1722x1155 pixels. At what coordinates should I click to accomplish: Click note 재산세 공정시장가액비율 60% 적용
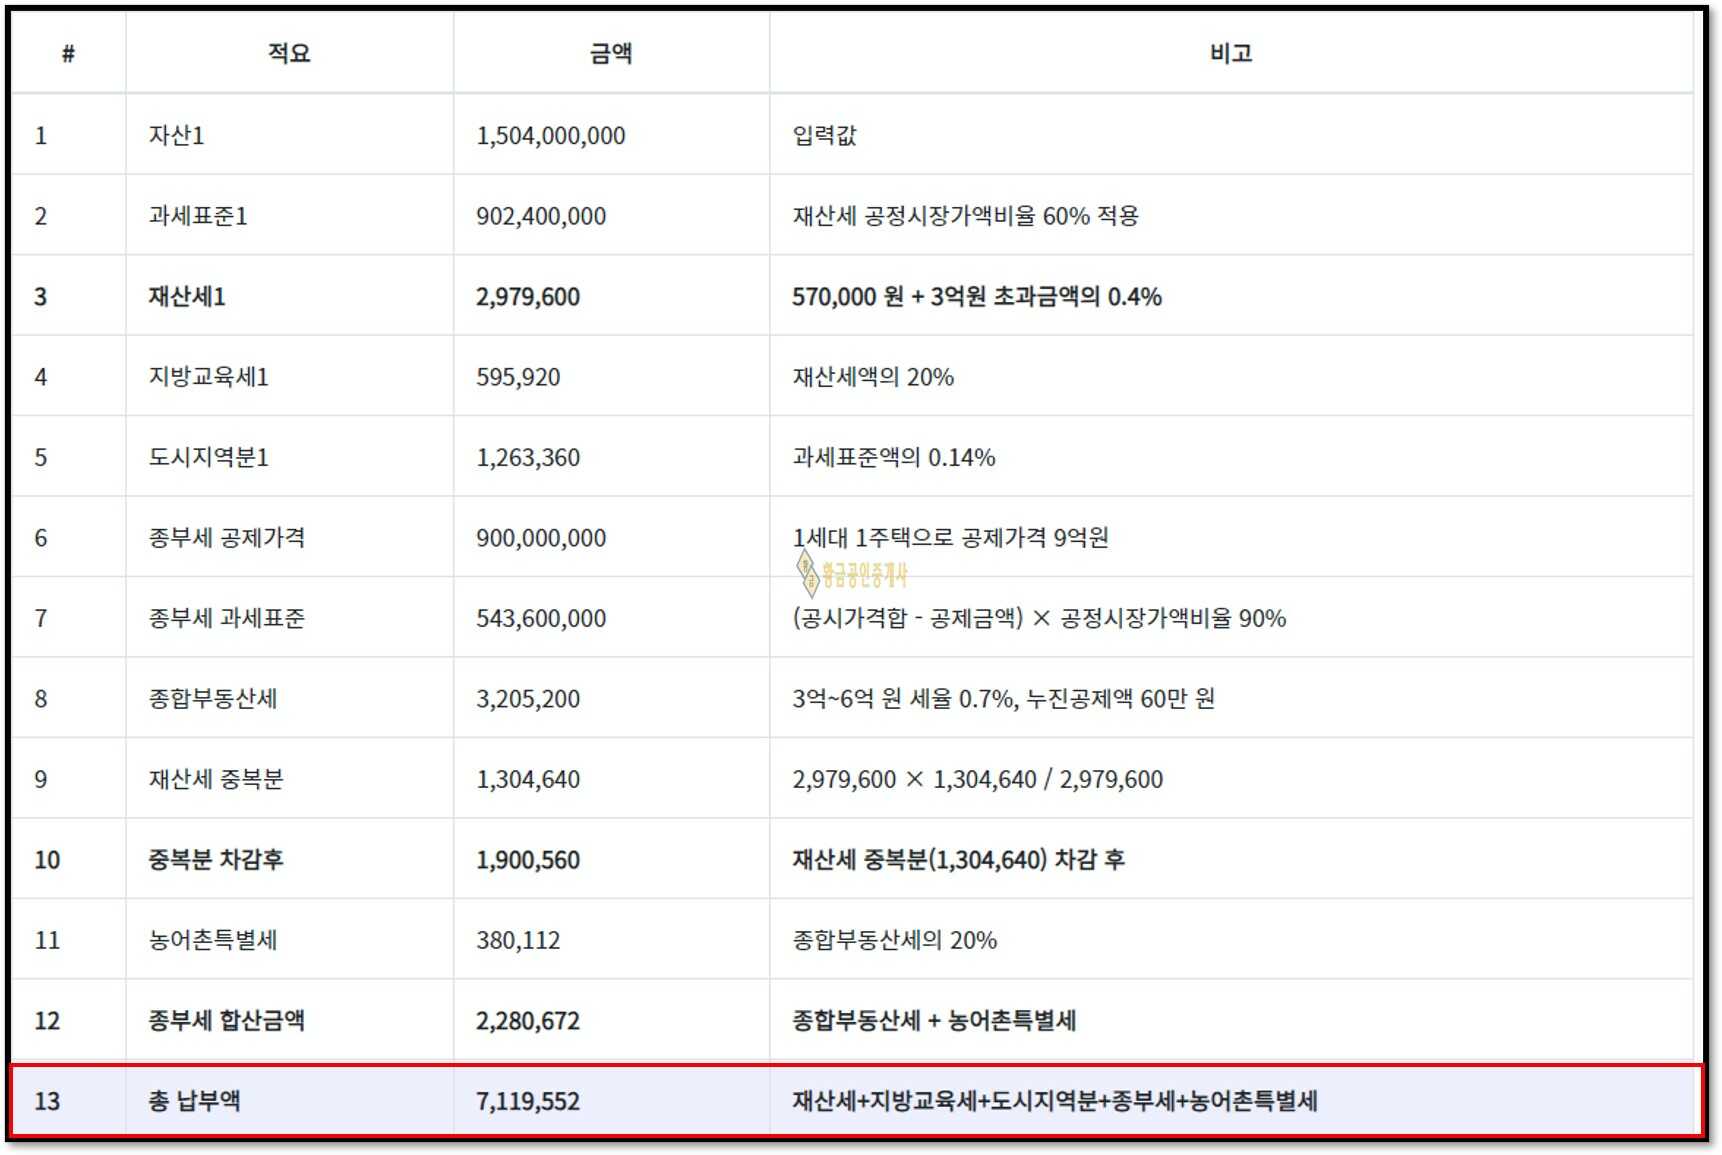(966, 216)
